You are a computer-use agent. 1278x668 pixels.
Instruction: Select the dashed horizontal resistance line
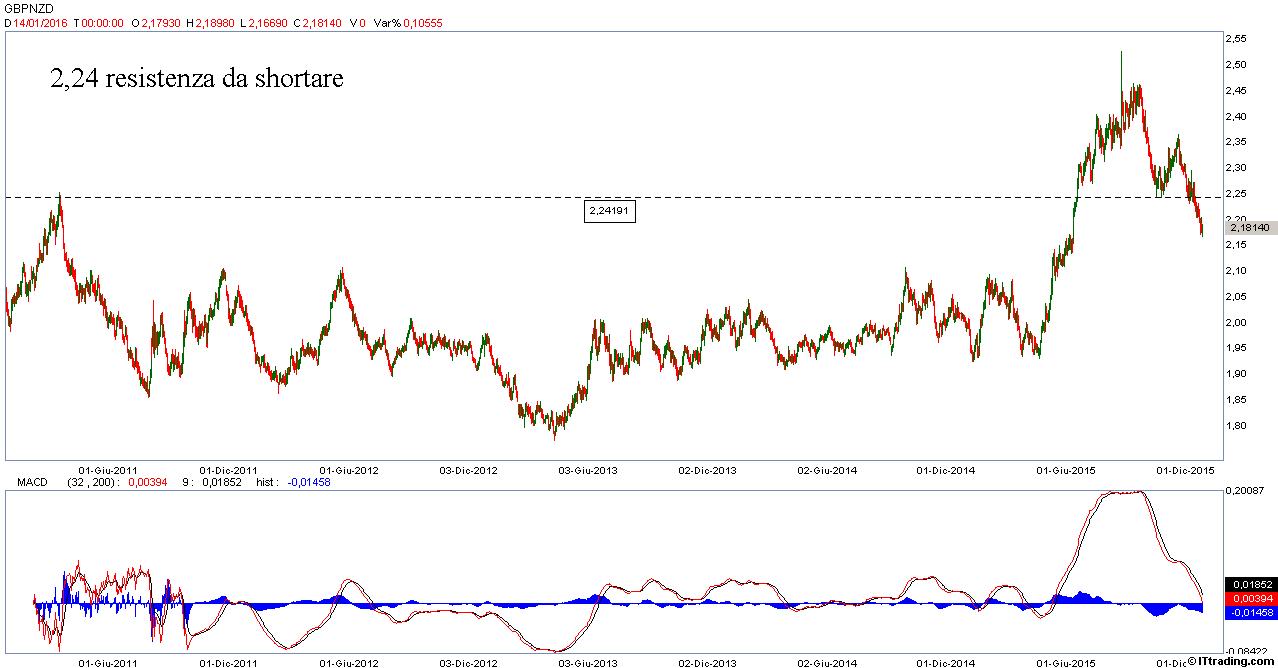[400, 197]
